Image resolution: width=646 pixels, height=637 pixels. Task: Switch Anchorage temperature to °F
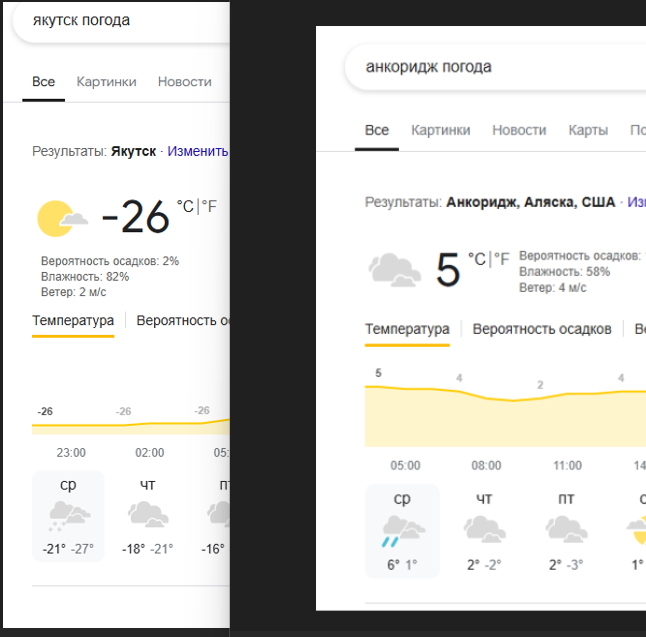click(501, 259)
